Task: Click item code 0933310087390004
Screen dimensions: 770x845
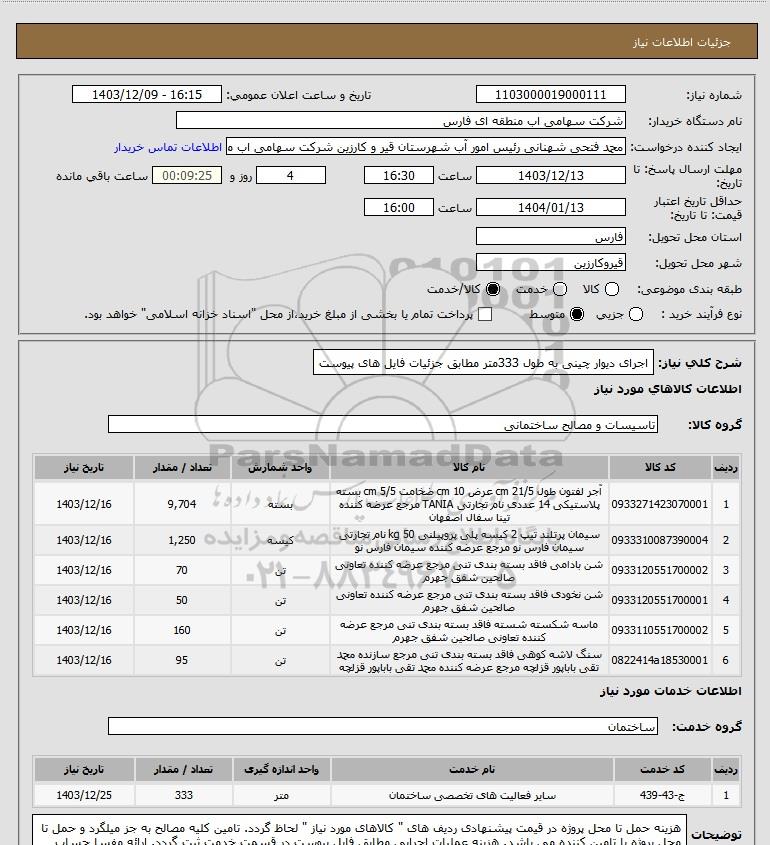Action: pos(660,540)
